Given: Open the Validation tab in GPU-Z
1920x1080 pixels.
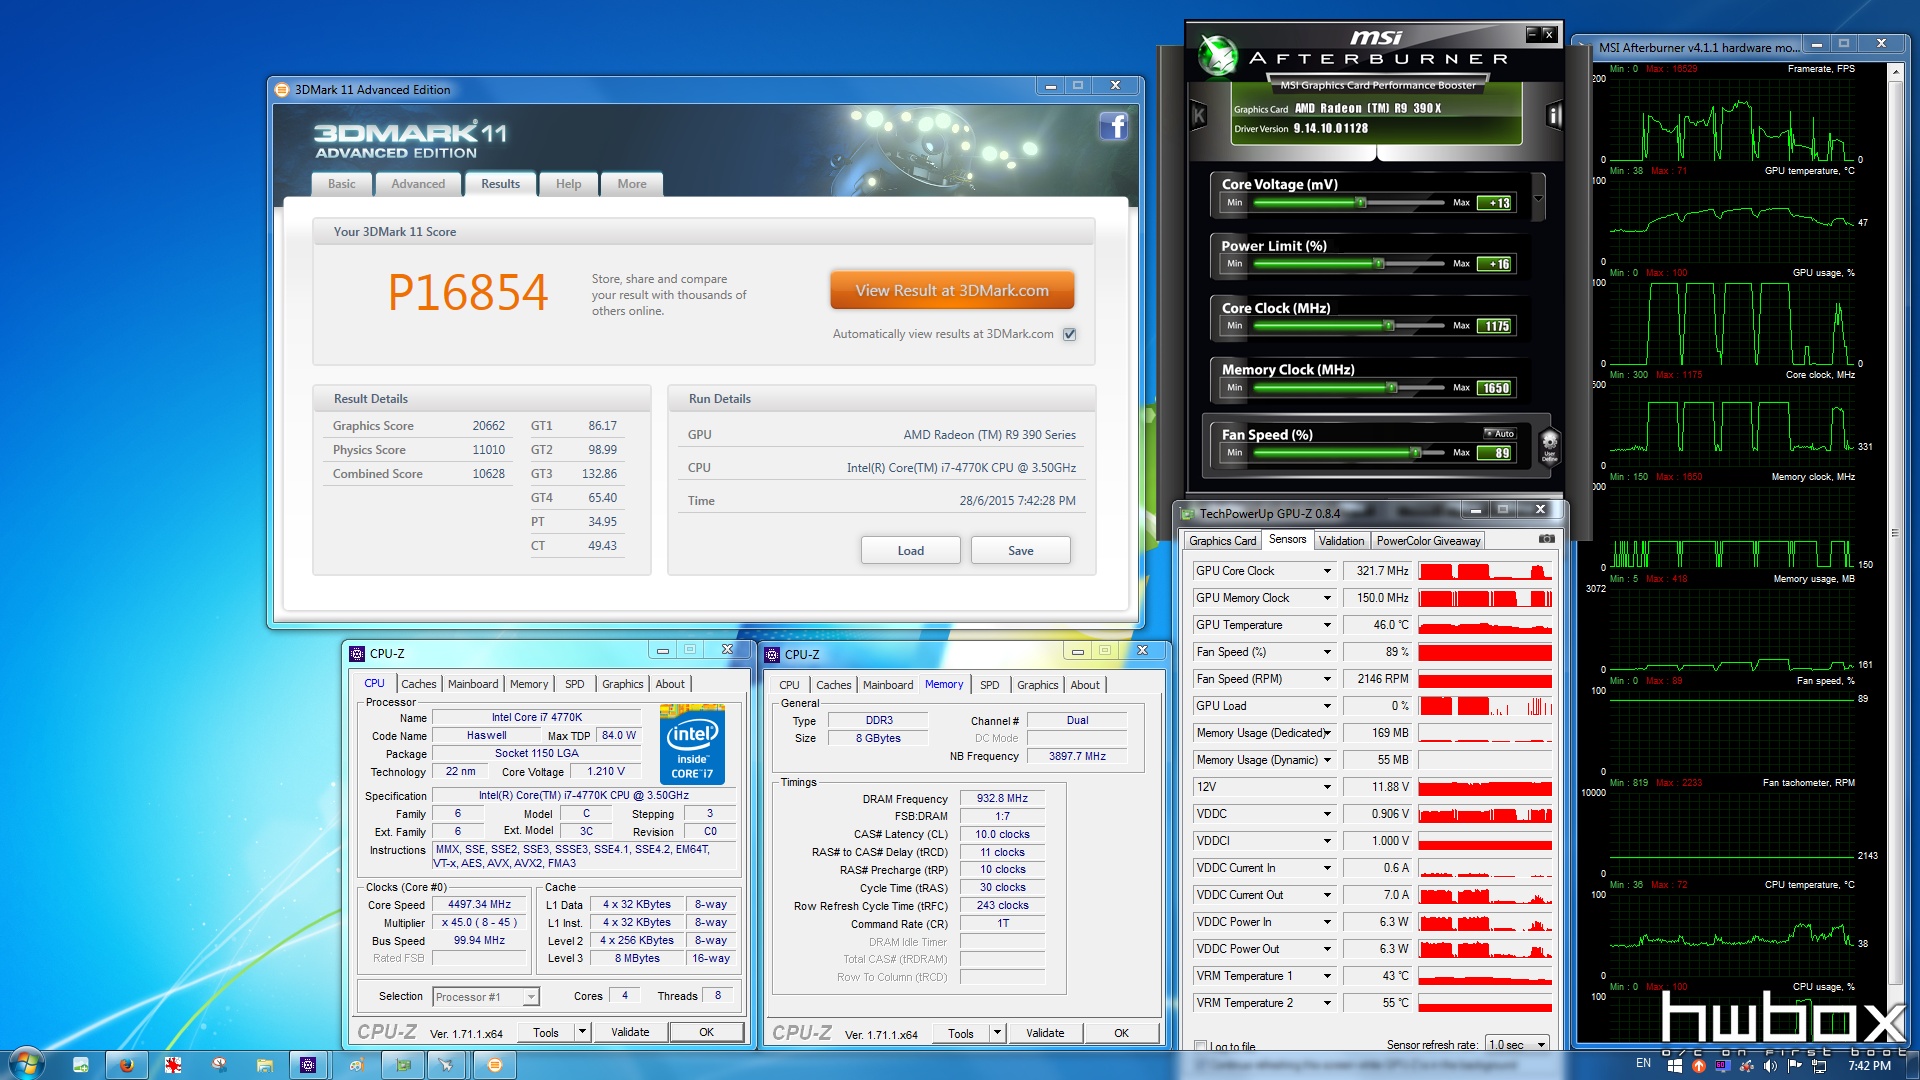Looking at the screenshot, I should (x=1341, y=541).
